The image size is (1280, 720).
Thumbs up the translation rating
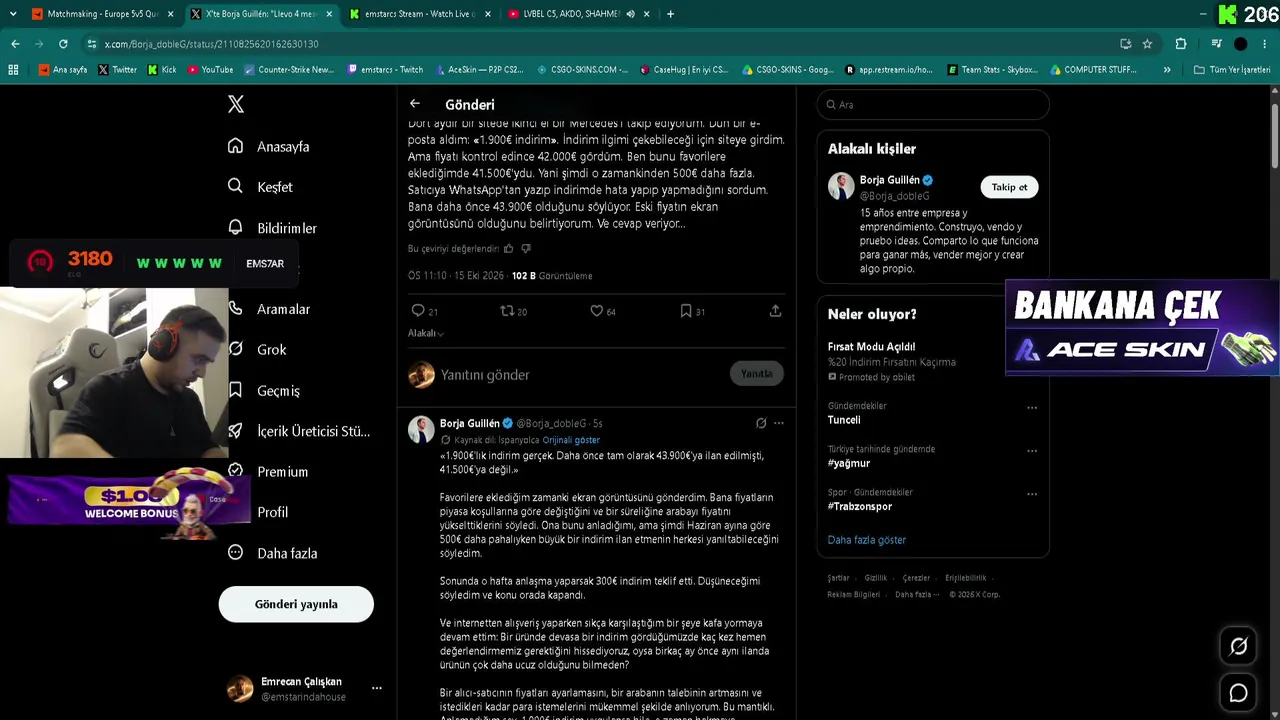pos(508,248)
